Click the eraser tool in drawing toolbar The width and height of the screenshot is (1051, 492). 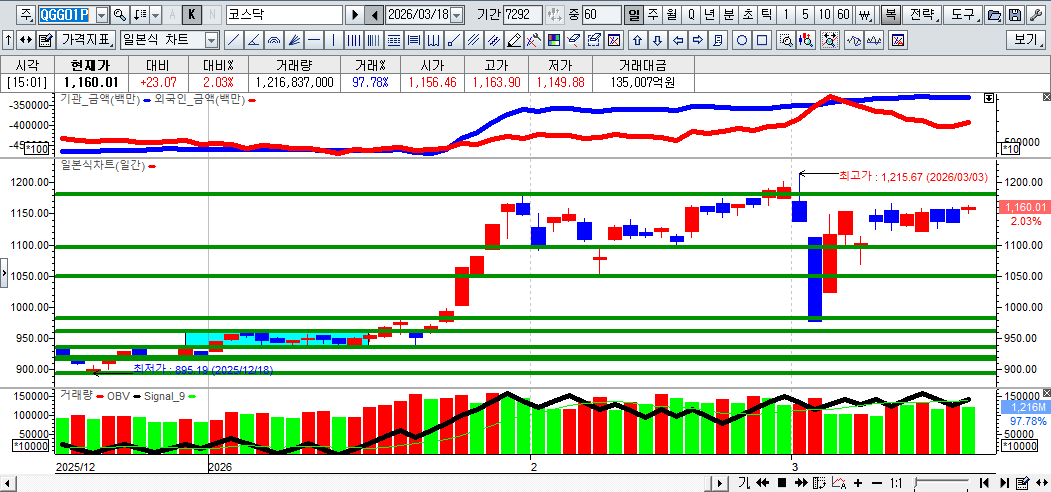pyautogui.click(x=513, y=40)
